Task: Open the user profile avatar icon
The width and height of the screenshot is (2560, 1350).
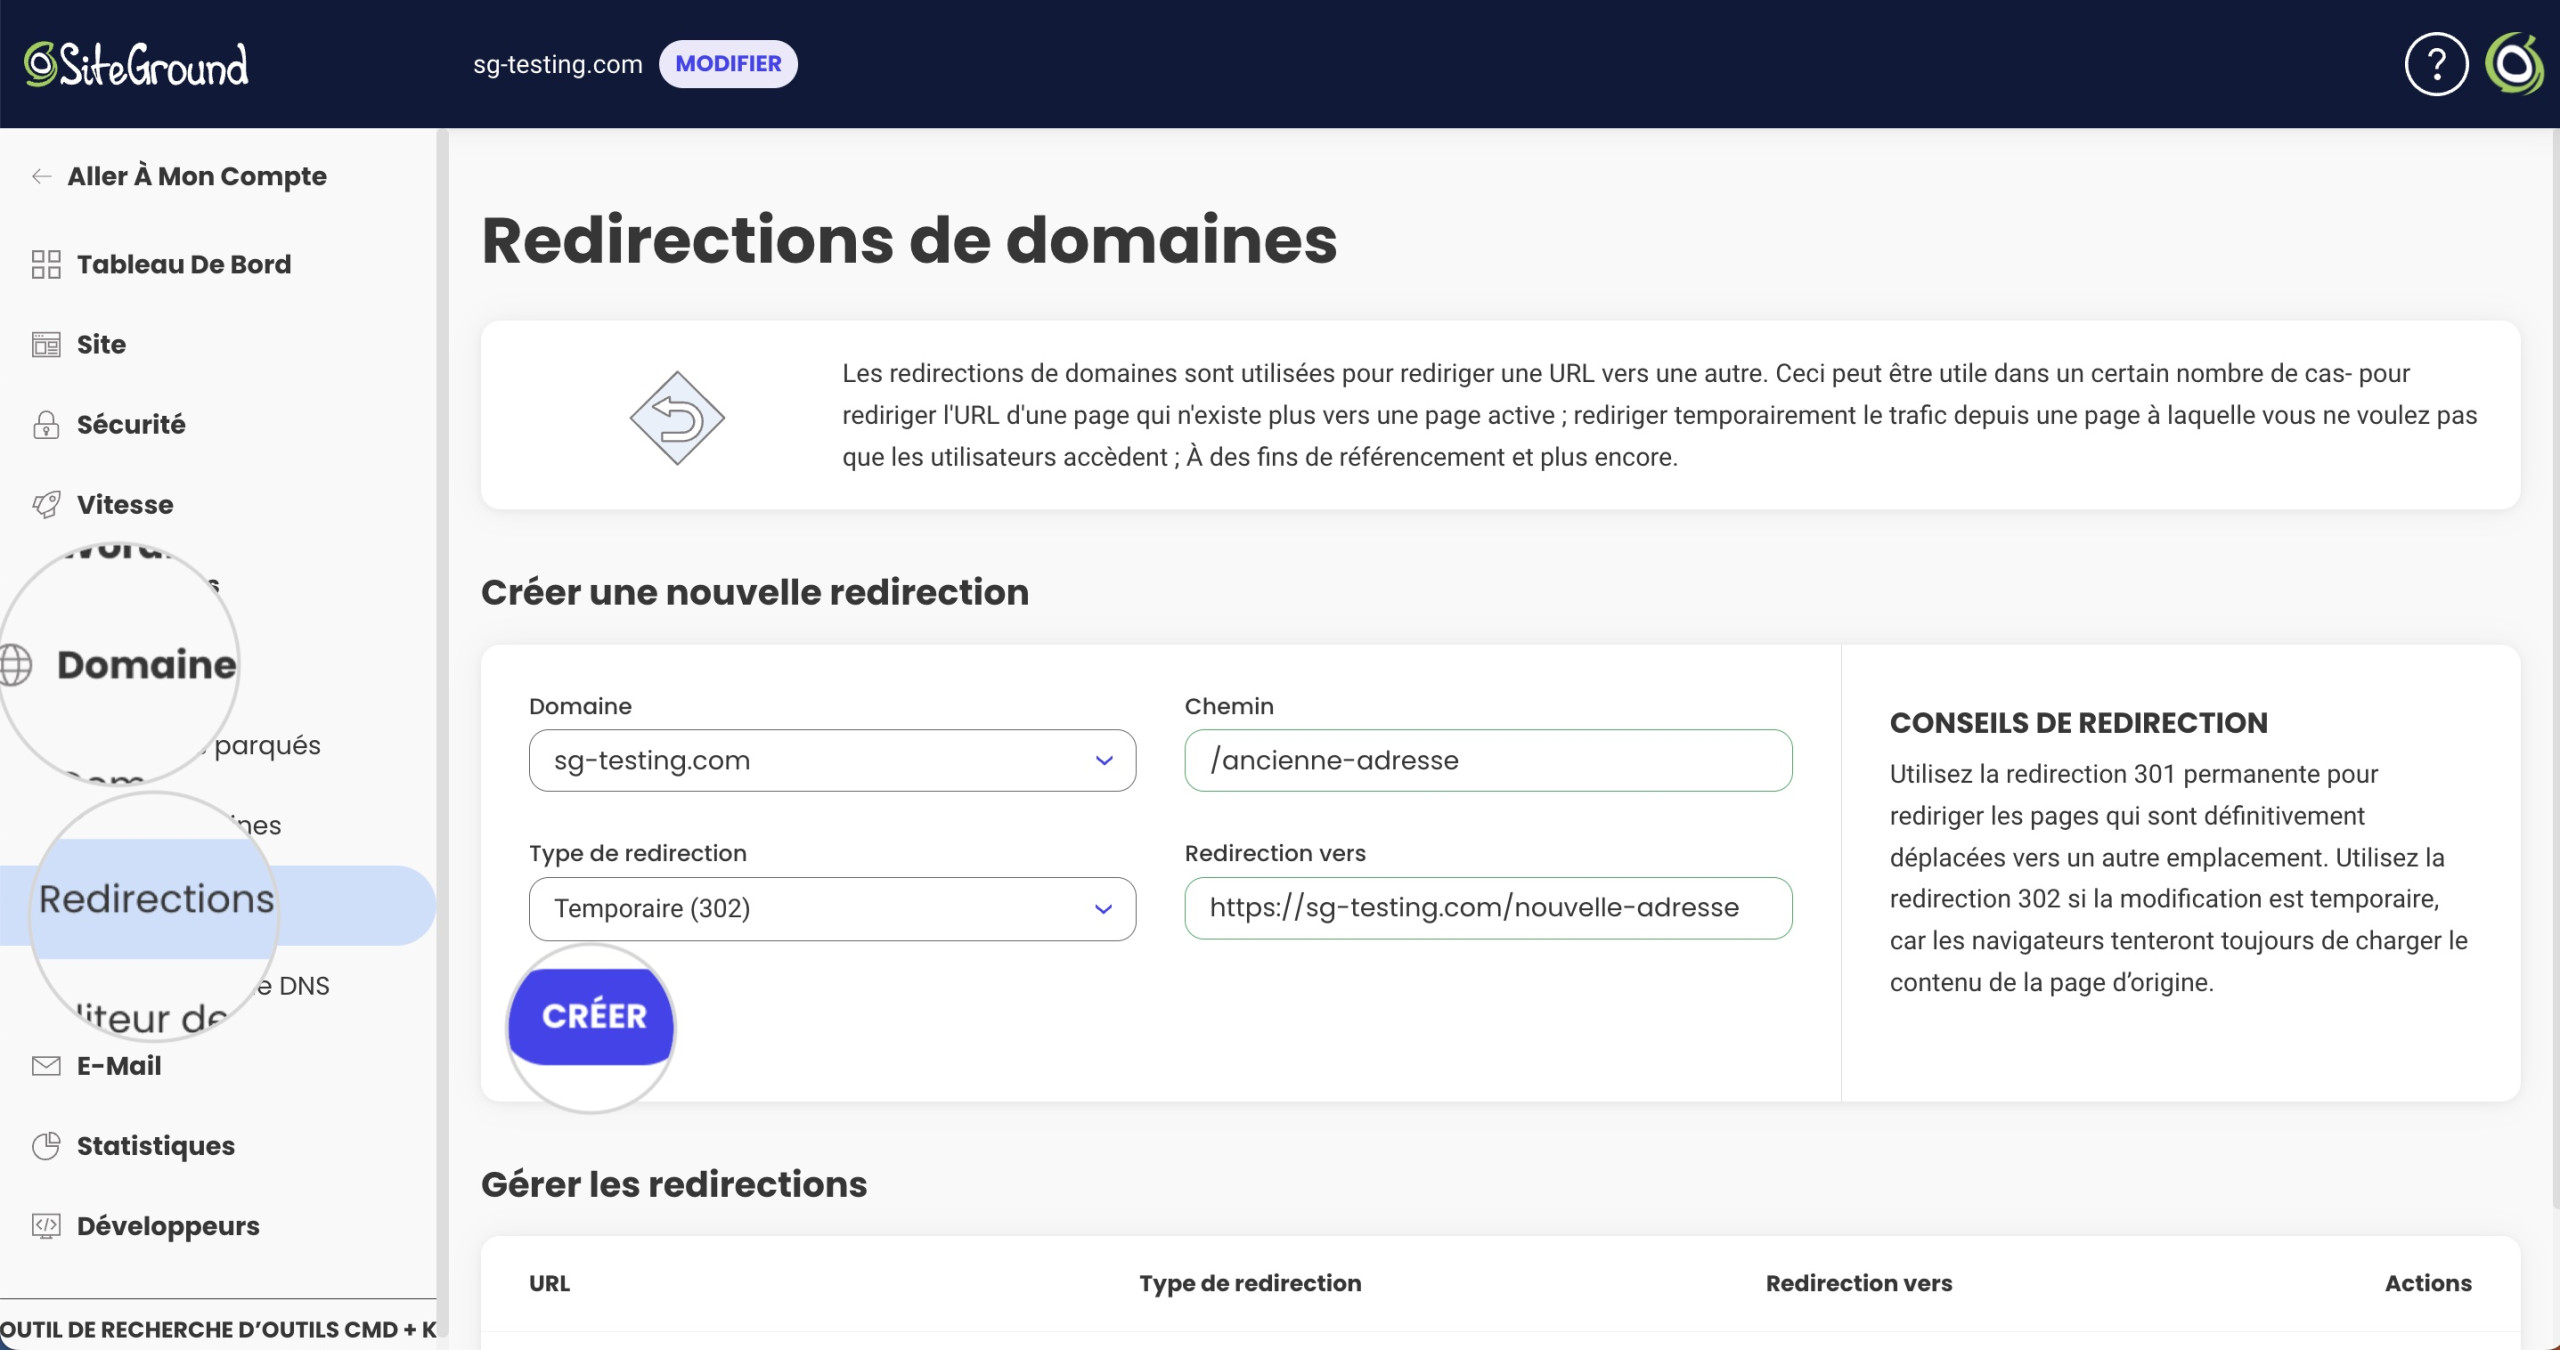Action: [x=2515, y=65]
